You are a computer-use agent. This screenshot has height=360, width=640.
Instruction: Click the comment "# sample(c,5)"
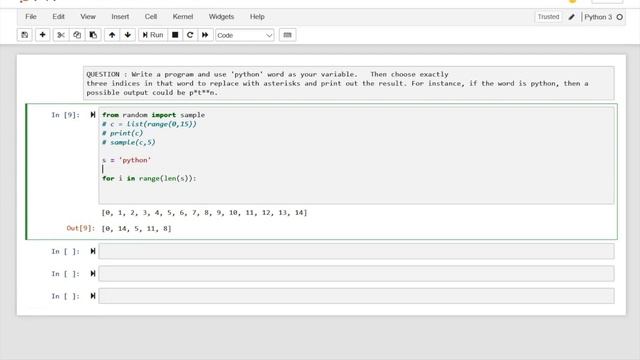pyautogui.click(x=129, y=142)
